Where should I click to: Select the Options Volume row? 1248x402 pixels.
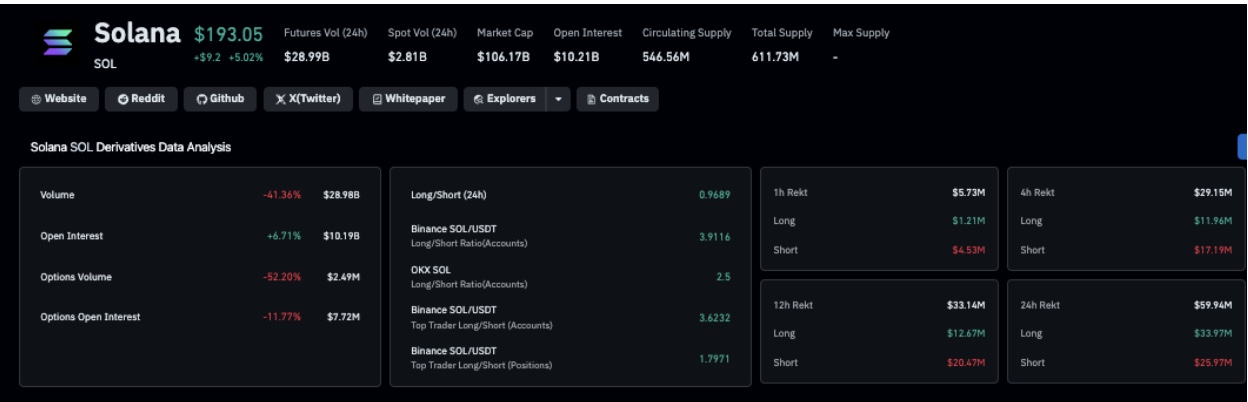click(x=200, y=276)
